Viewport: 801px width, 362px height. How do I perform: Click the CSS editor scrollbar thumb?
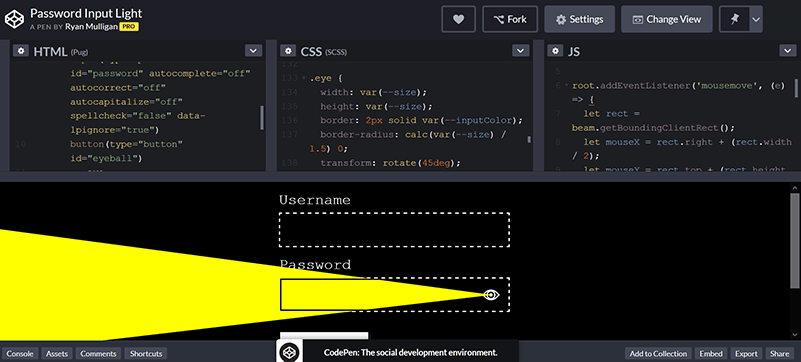[529, 139]
